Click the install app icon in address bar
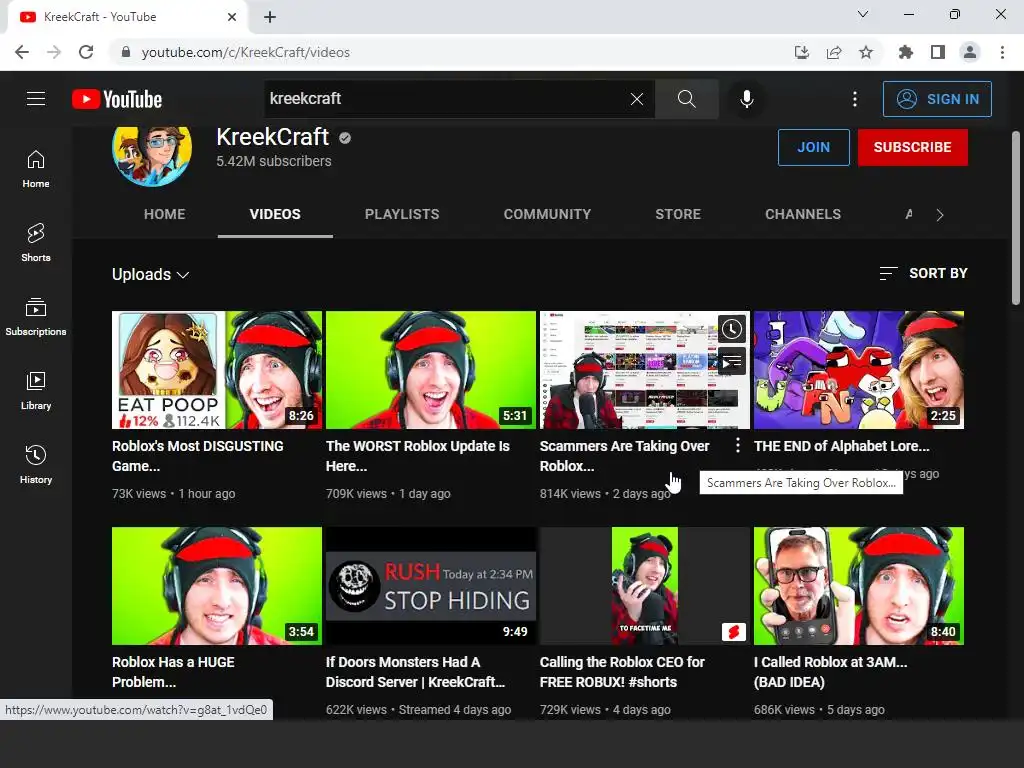This screenshot has width=1024, height=768. pyautogui.click(x=802, y=52)
